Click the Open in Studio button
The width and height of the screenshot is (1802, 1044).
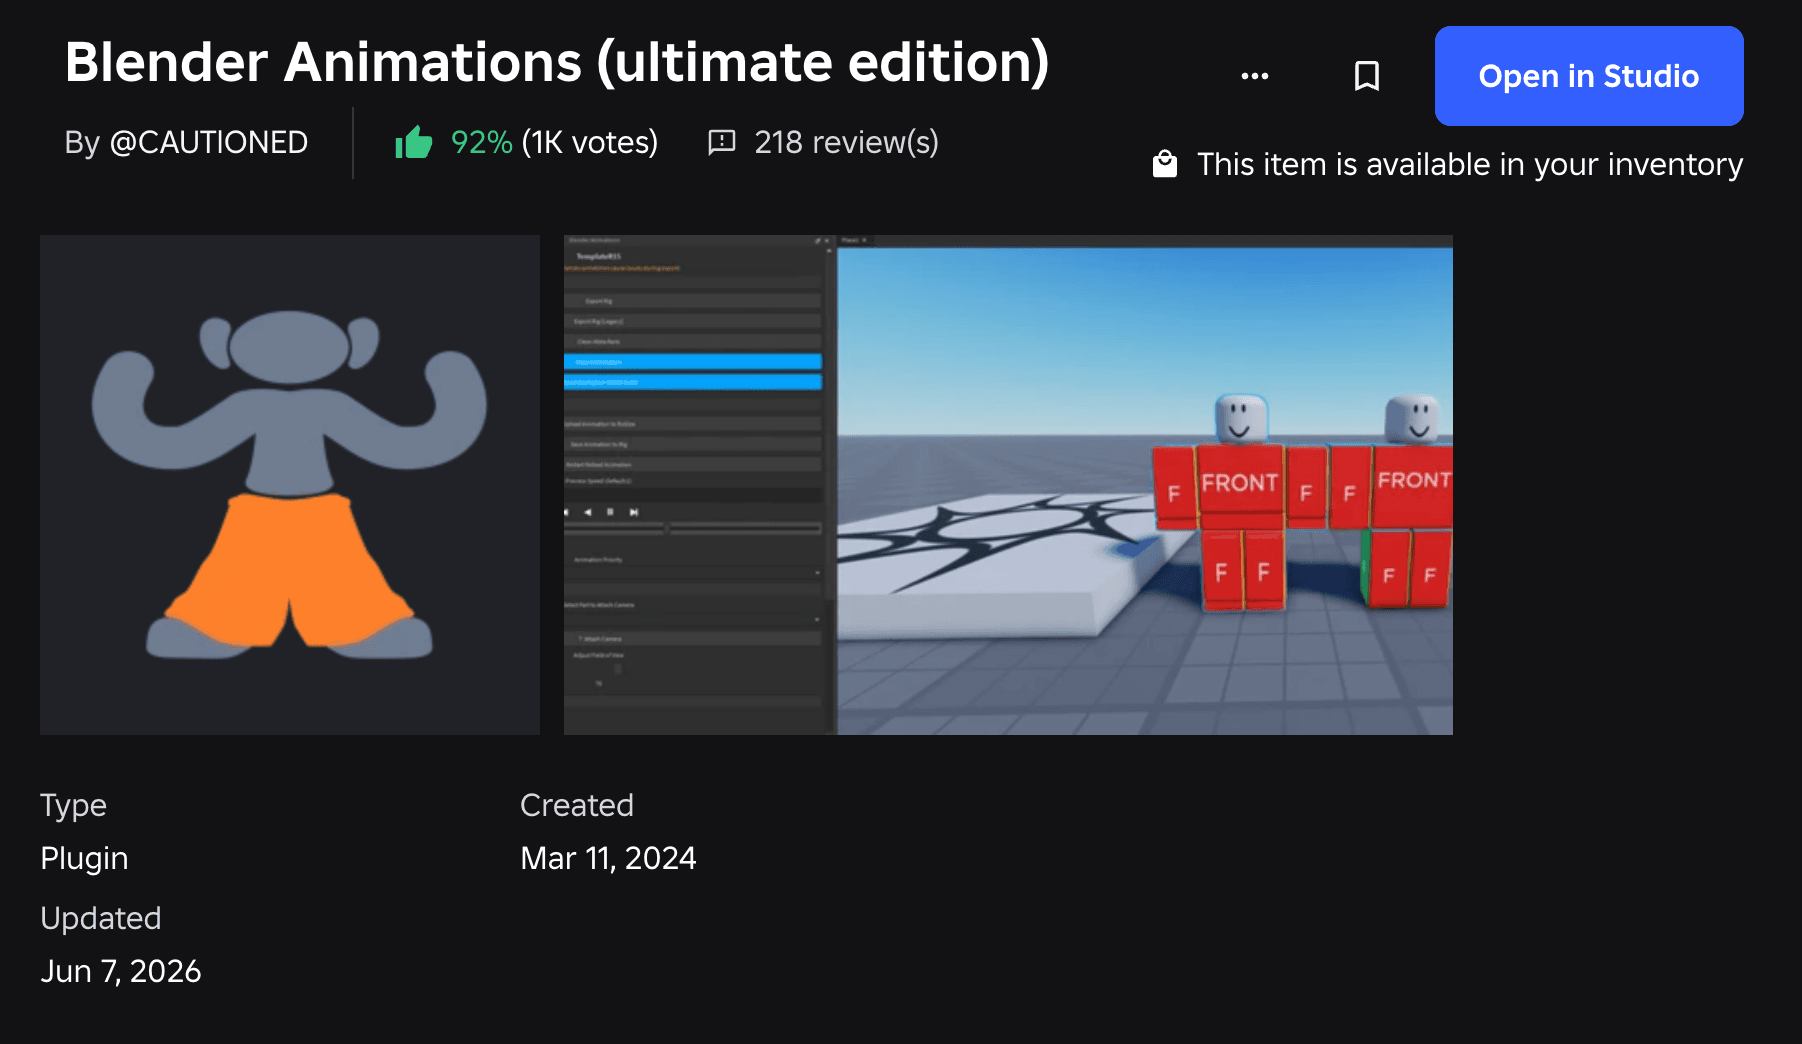[x=1589, y=76]
